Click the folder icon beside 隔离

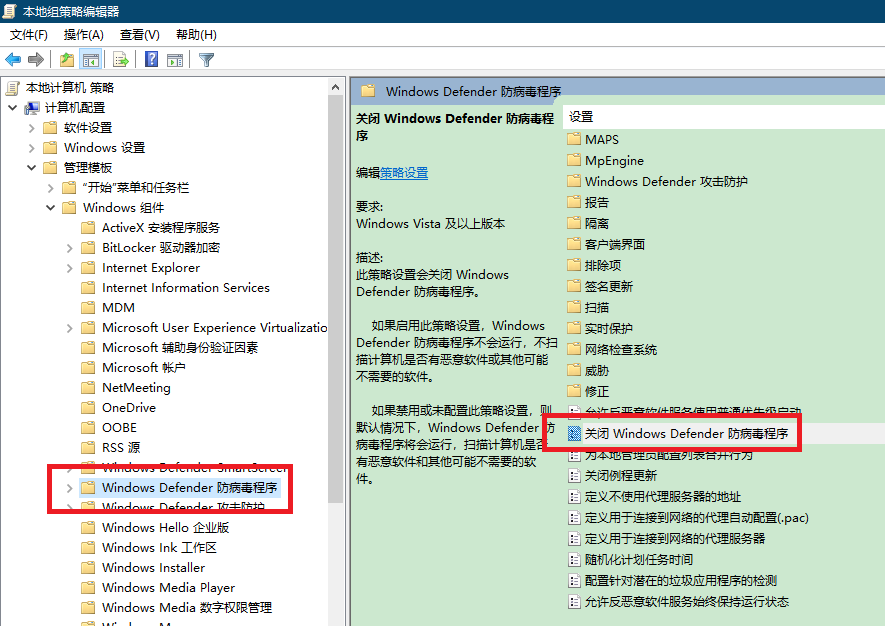(x=574, y=223)
